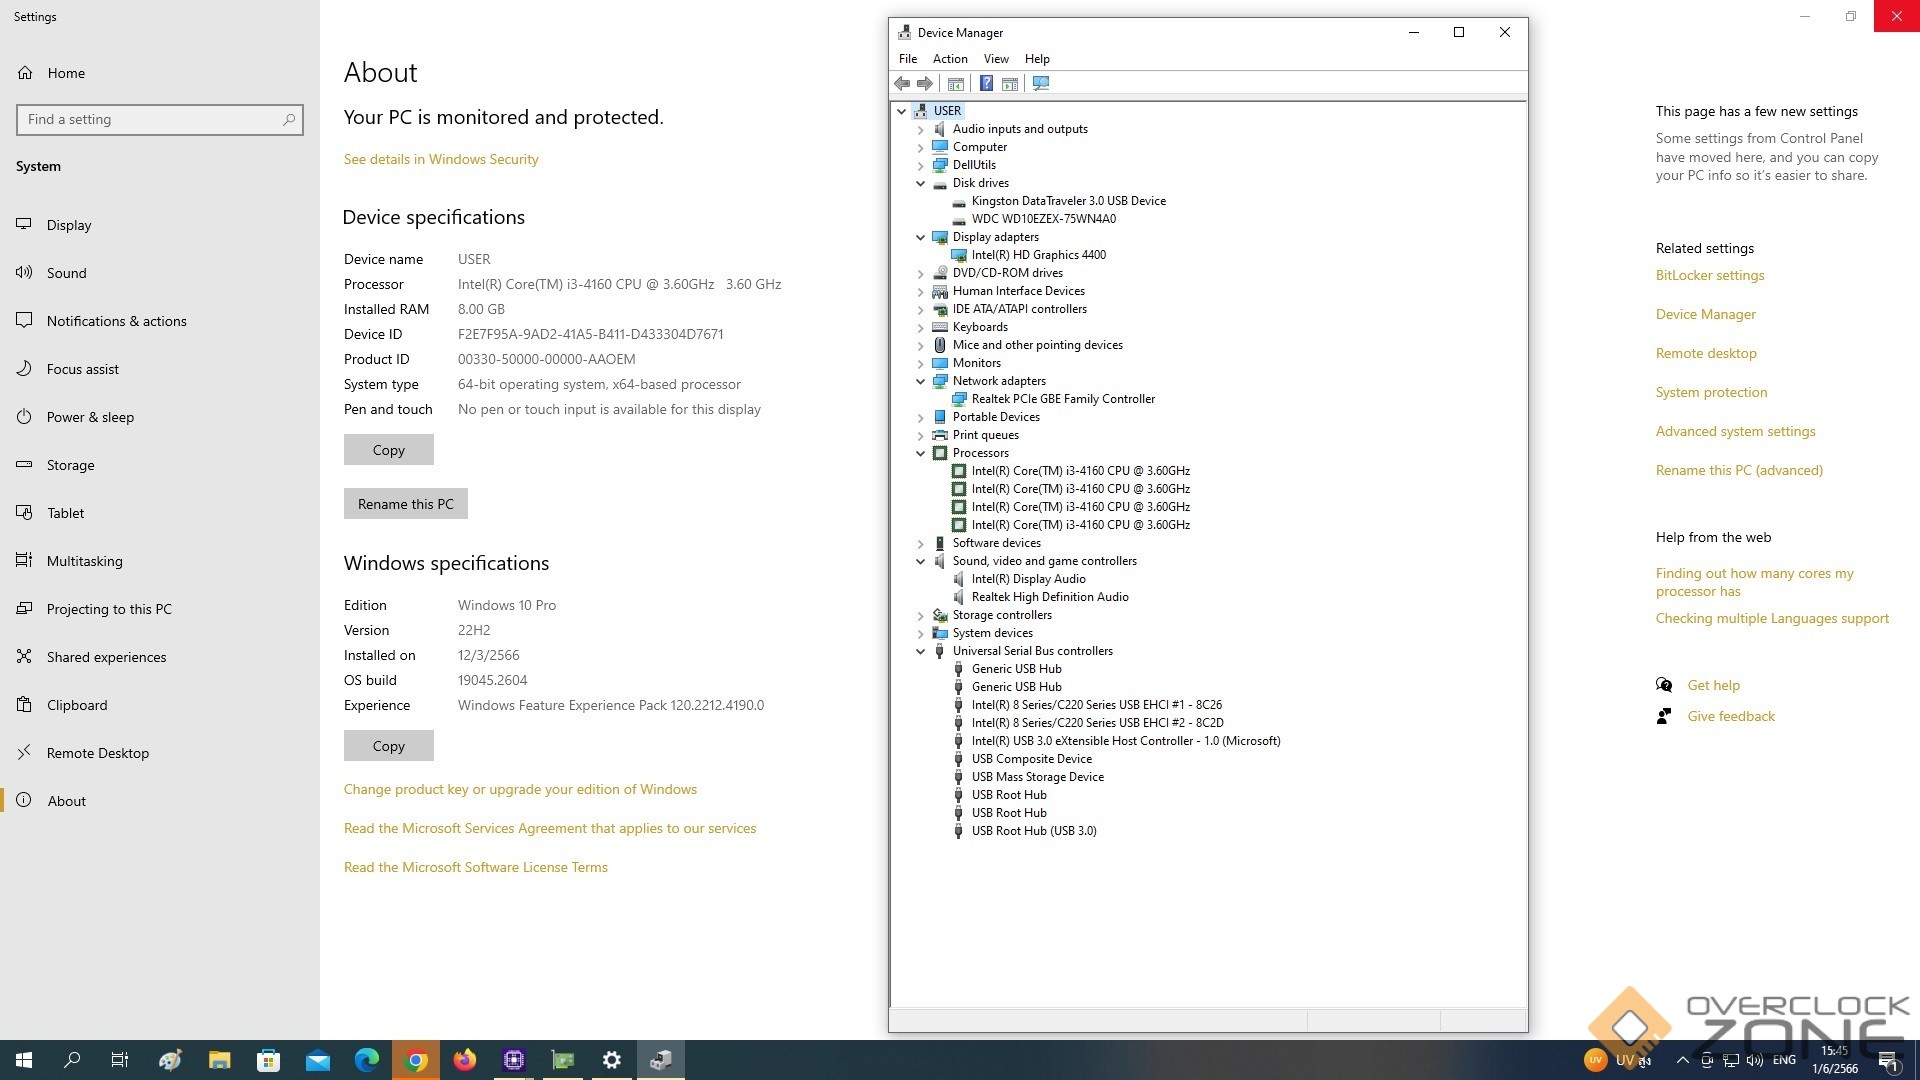1920x1080 pixels.
Task: Click the Rename this PC button
Action: click(x=405, y=504)
